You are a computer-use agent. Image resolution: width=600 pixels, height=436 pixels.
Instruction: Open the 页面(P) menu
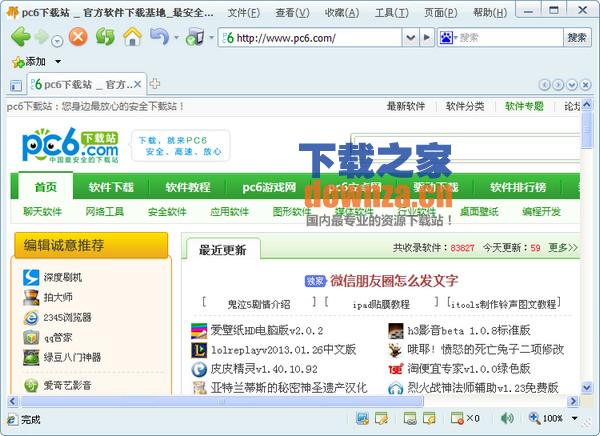pos(440,13)
